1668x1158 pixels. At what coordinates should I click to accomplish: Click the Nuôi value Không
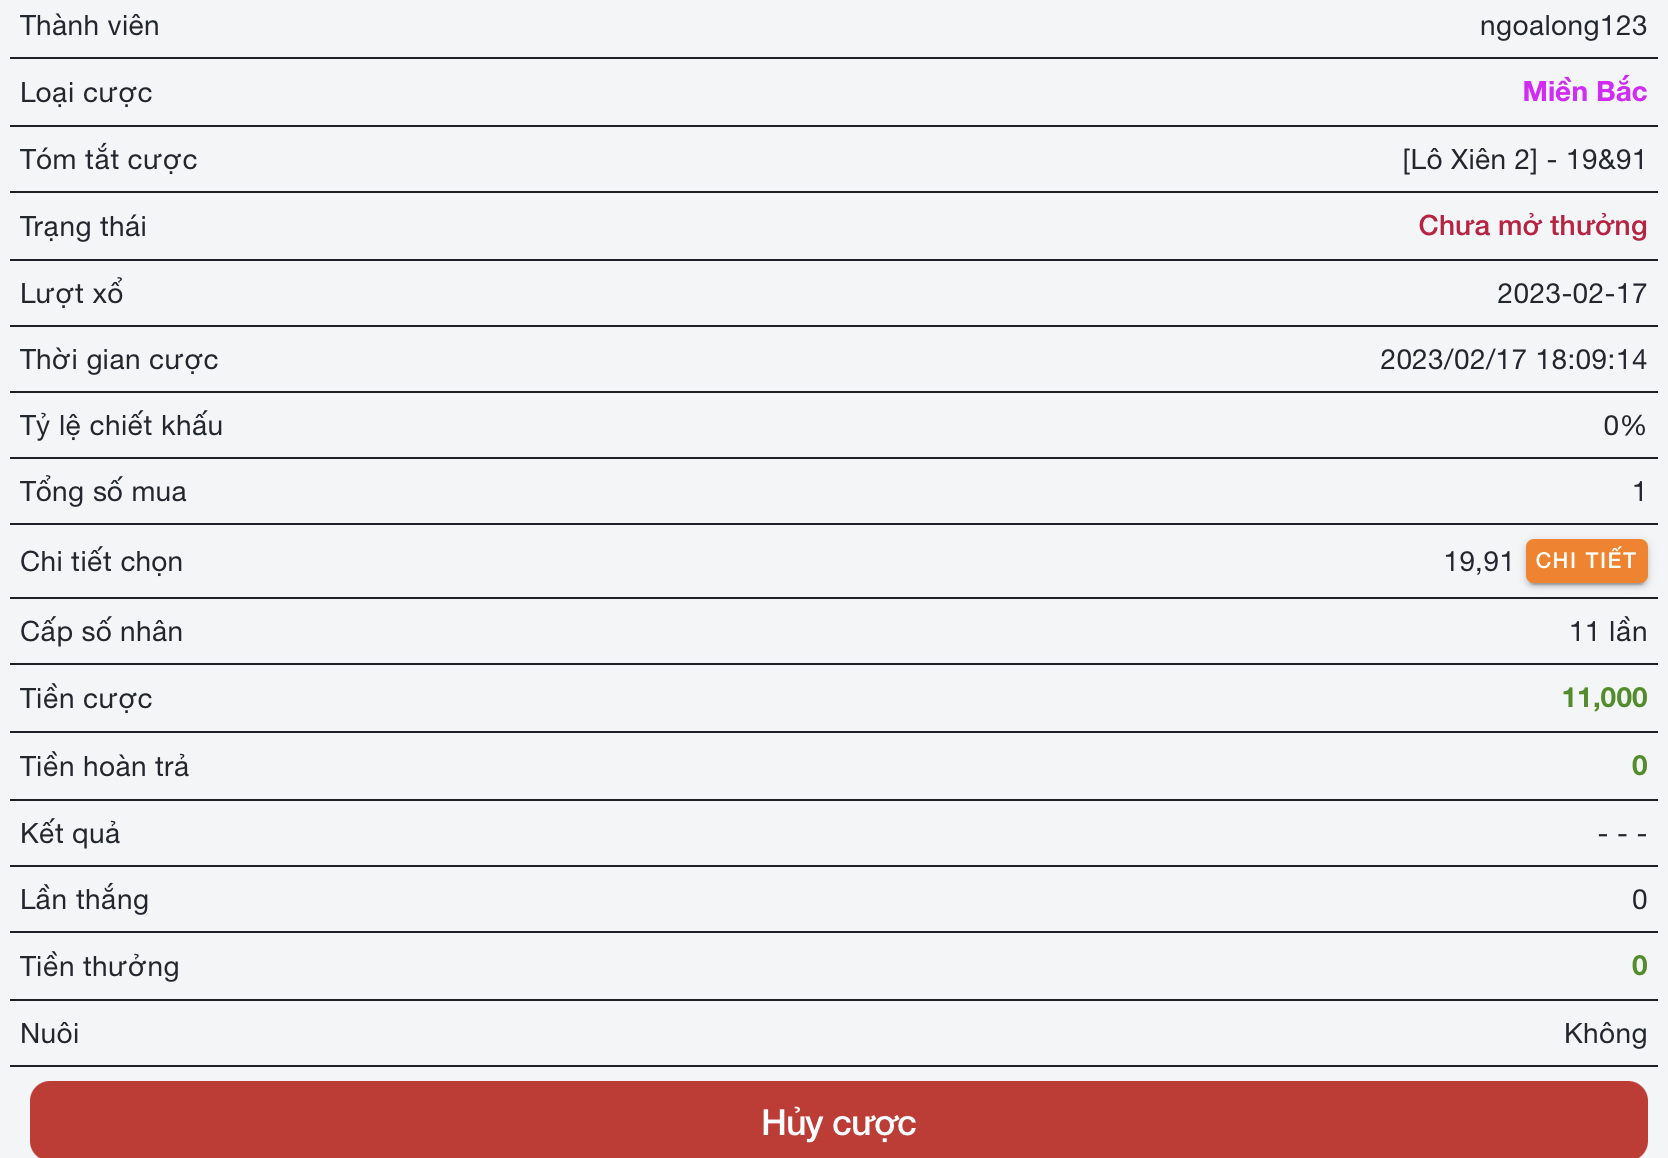(1604, 1034)
